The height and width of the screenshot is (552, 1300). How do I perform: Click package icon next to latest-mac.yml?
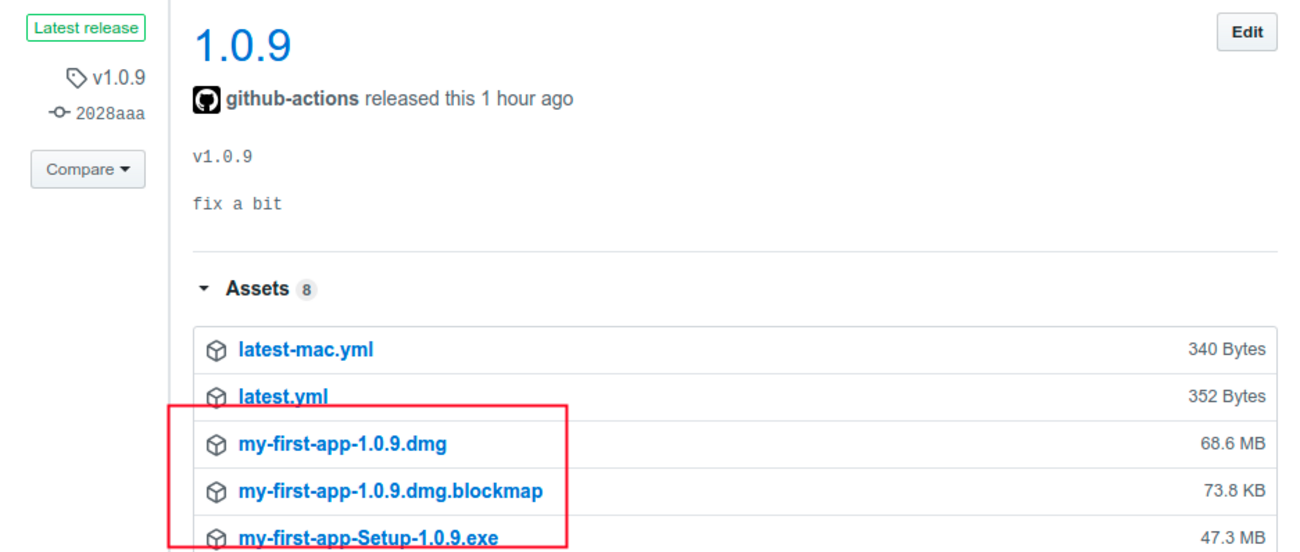pyautogui.click(x=216, y=351)
